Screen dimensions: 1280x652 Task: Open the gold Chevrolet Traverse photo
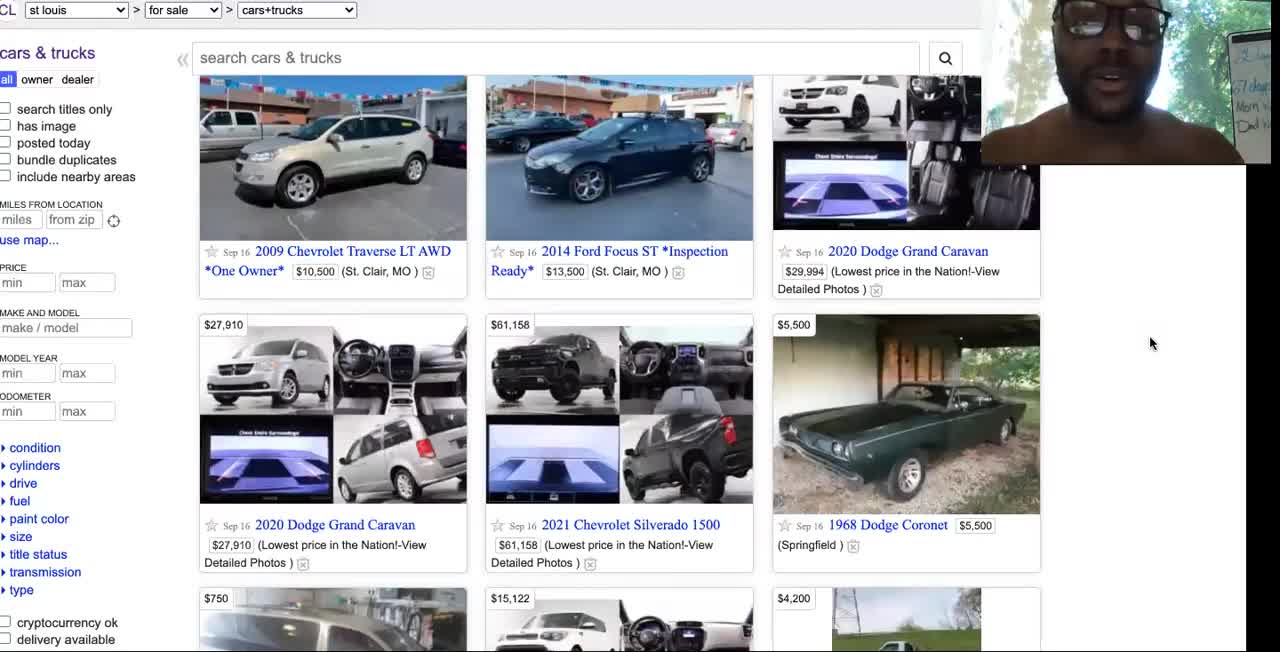333,158
